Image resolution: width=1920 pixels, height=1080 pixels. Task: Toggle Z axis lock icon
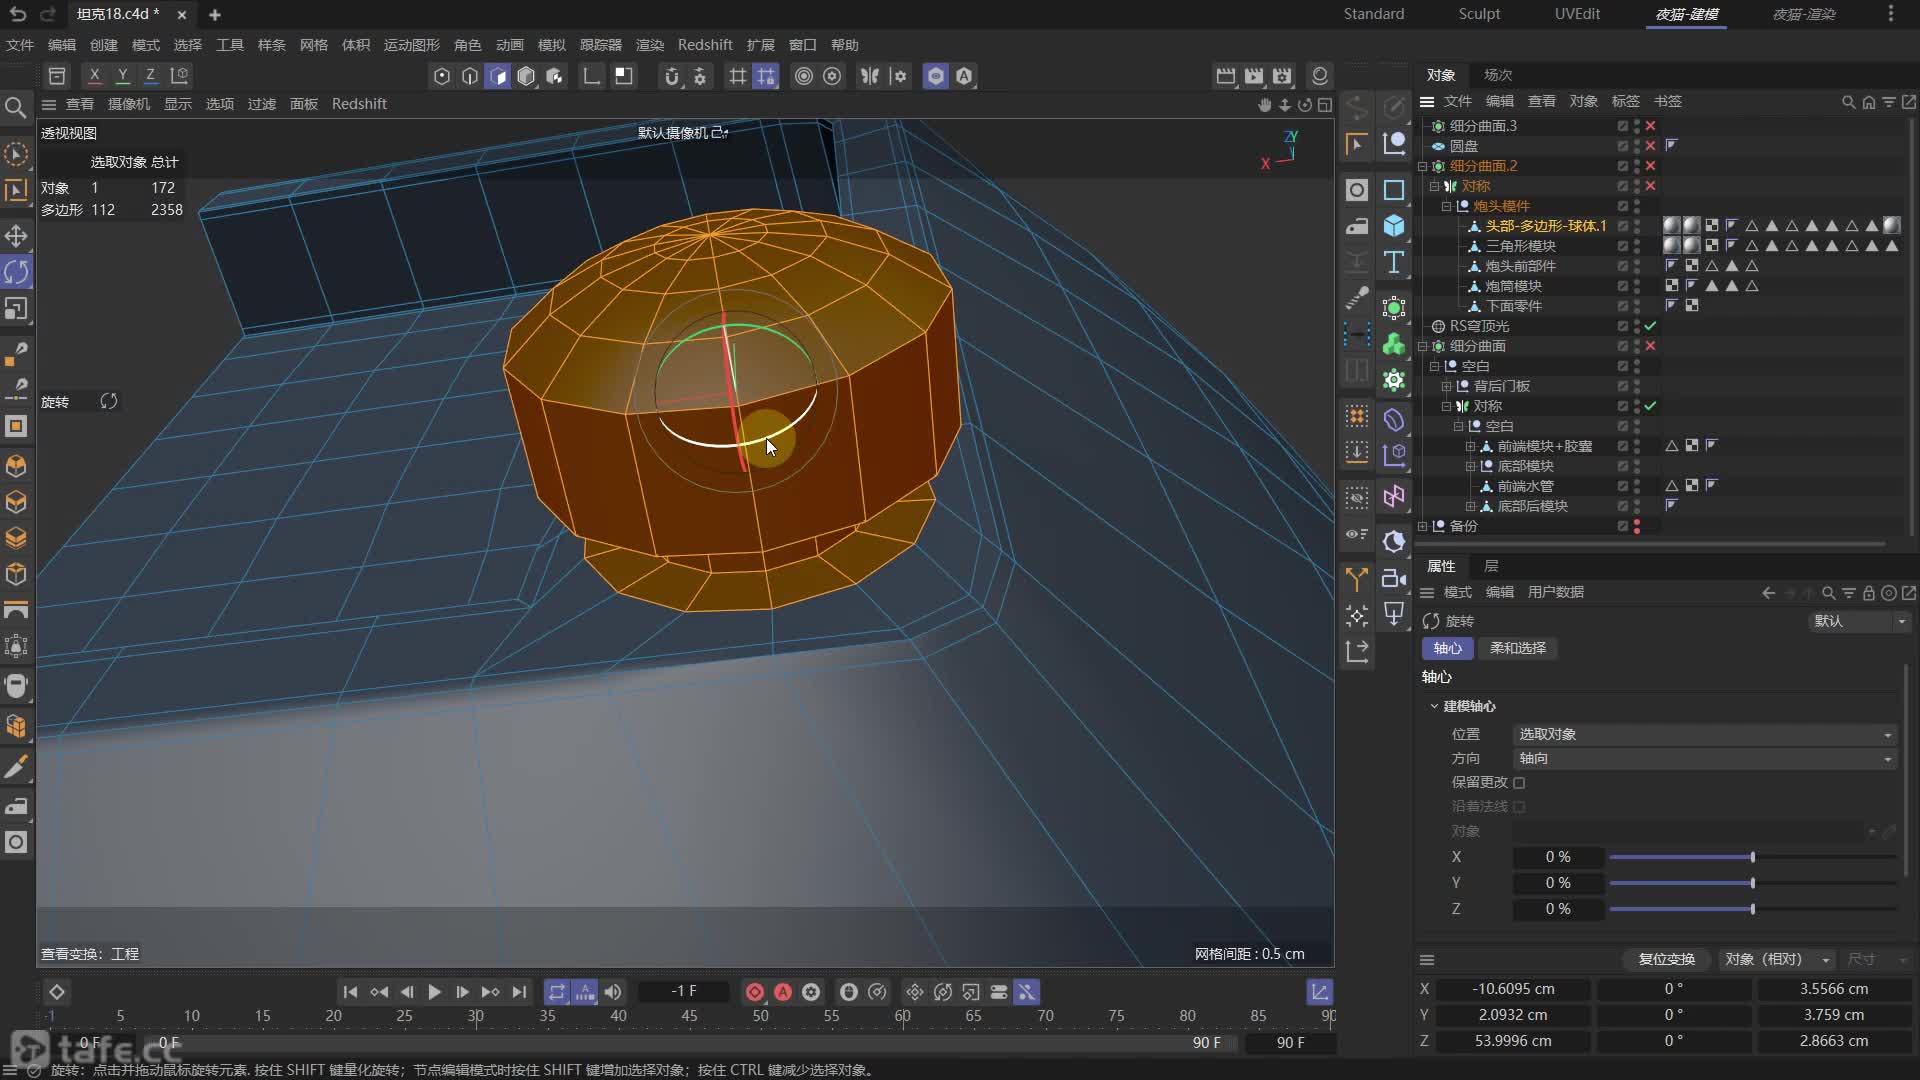tap(150, 75)
